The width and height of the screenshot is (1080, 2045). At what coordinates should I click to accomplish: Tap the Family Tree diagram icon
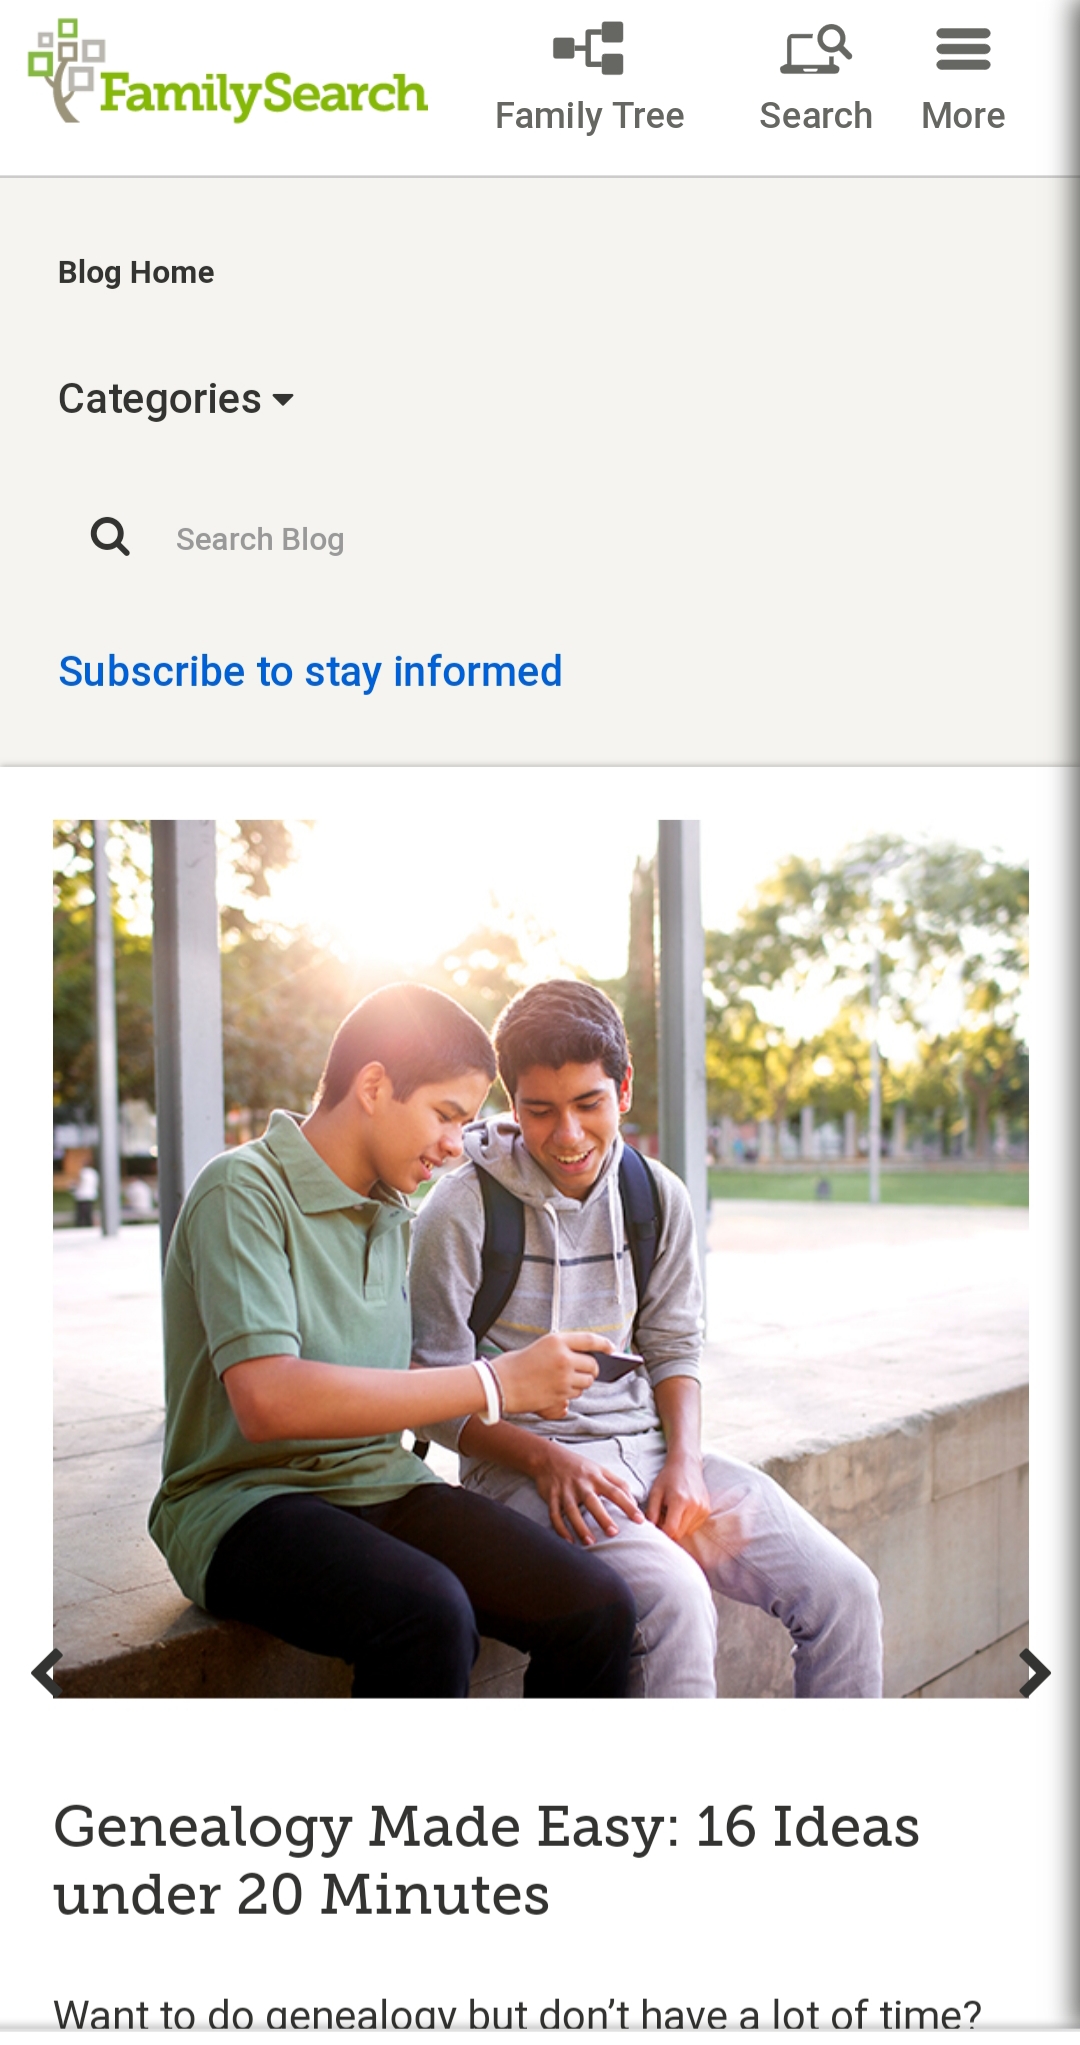(x=589, y=48)
